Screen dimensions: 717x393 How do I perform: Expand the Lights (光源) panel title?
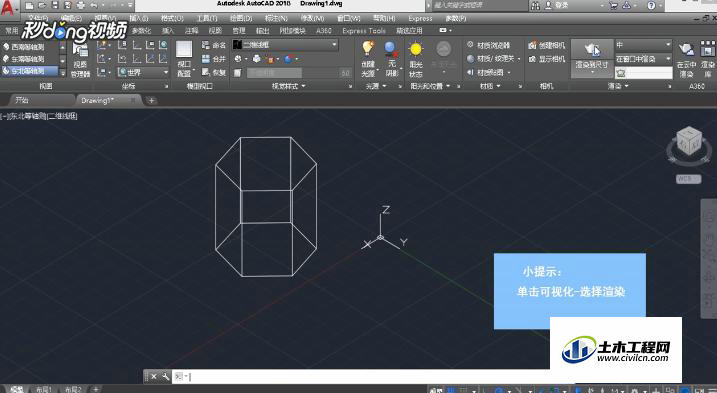click(376, 86)
